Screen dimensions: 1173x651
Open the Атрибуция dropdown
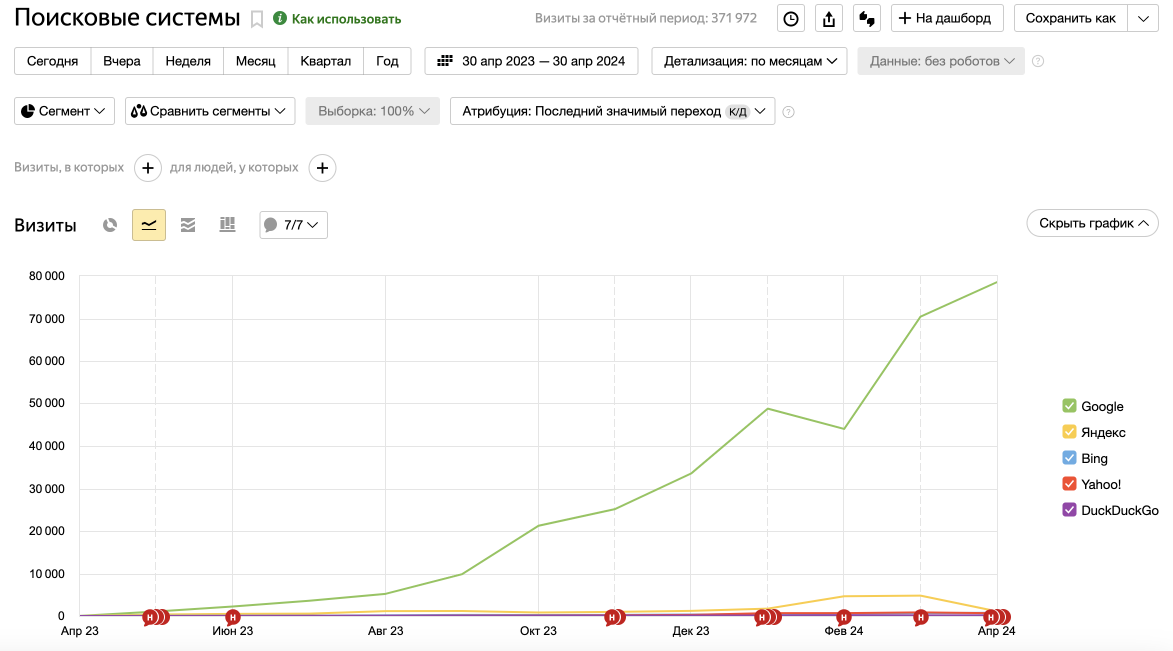(613, 111)
